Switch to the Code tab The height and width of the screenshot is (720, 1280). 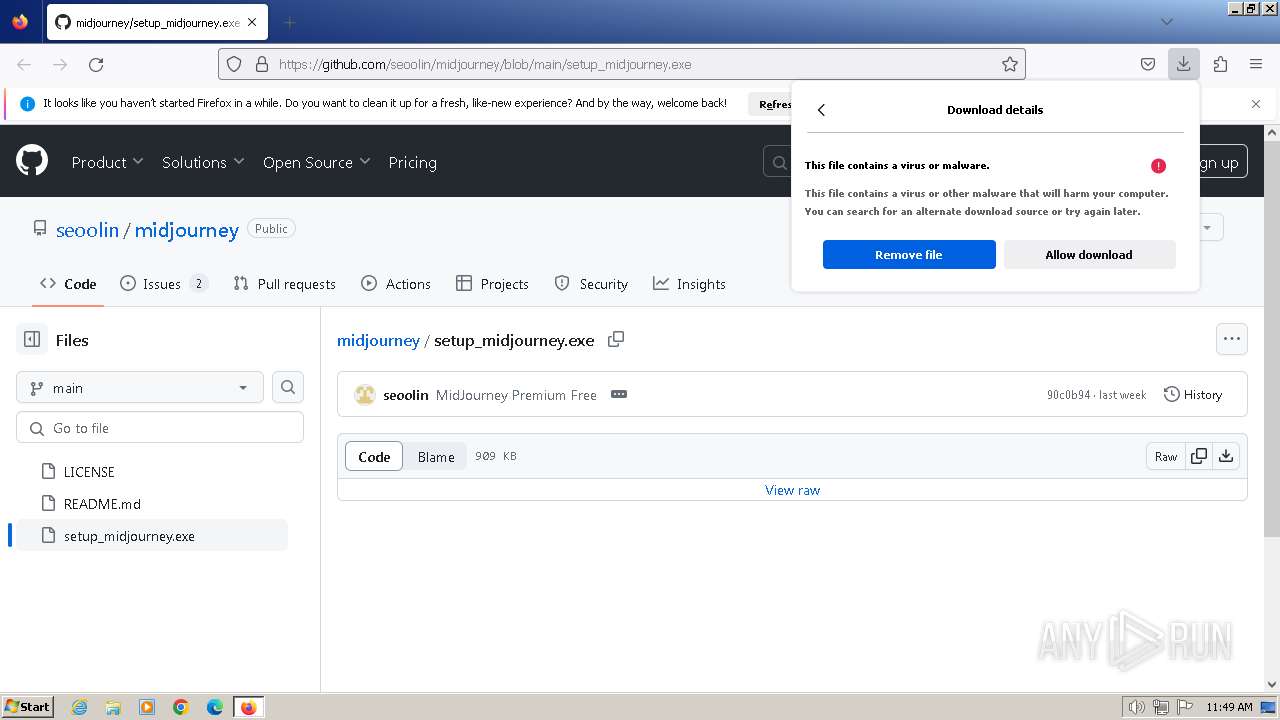click(x=68, y=284)
